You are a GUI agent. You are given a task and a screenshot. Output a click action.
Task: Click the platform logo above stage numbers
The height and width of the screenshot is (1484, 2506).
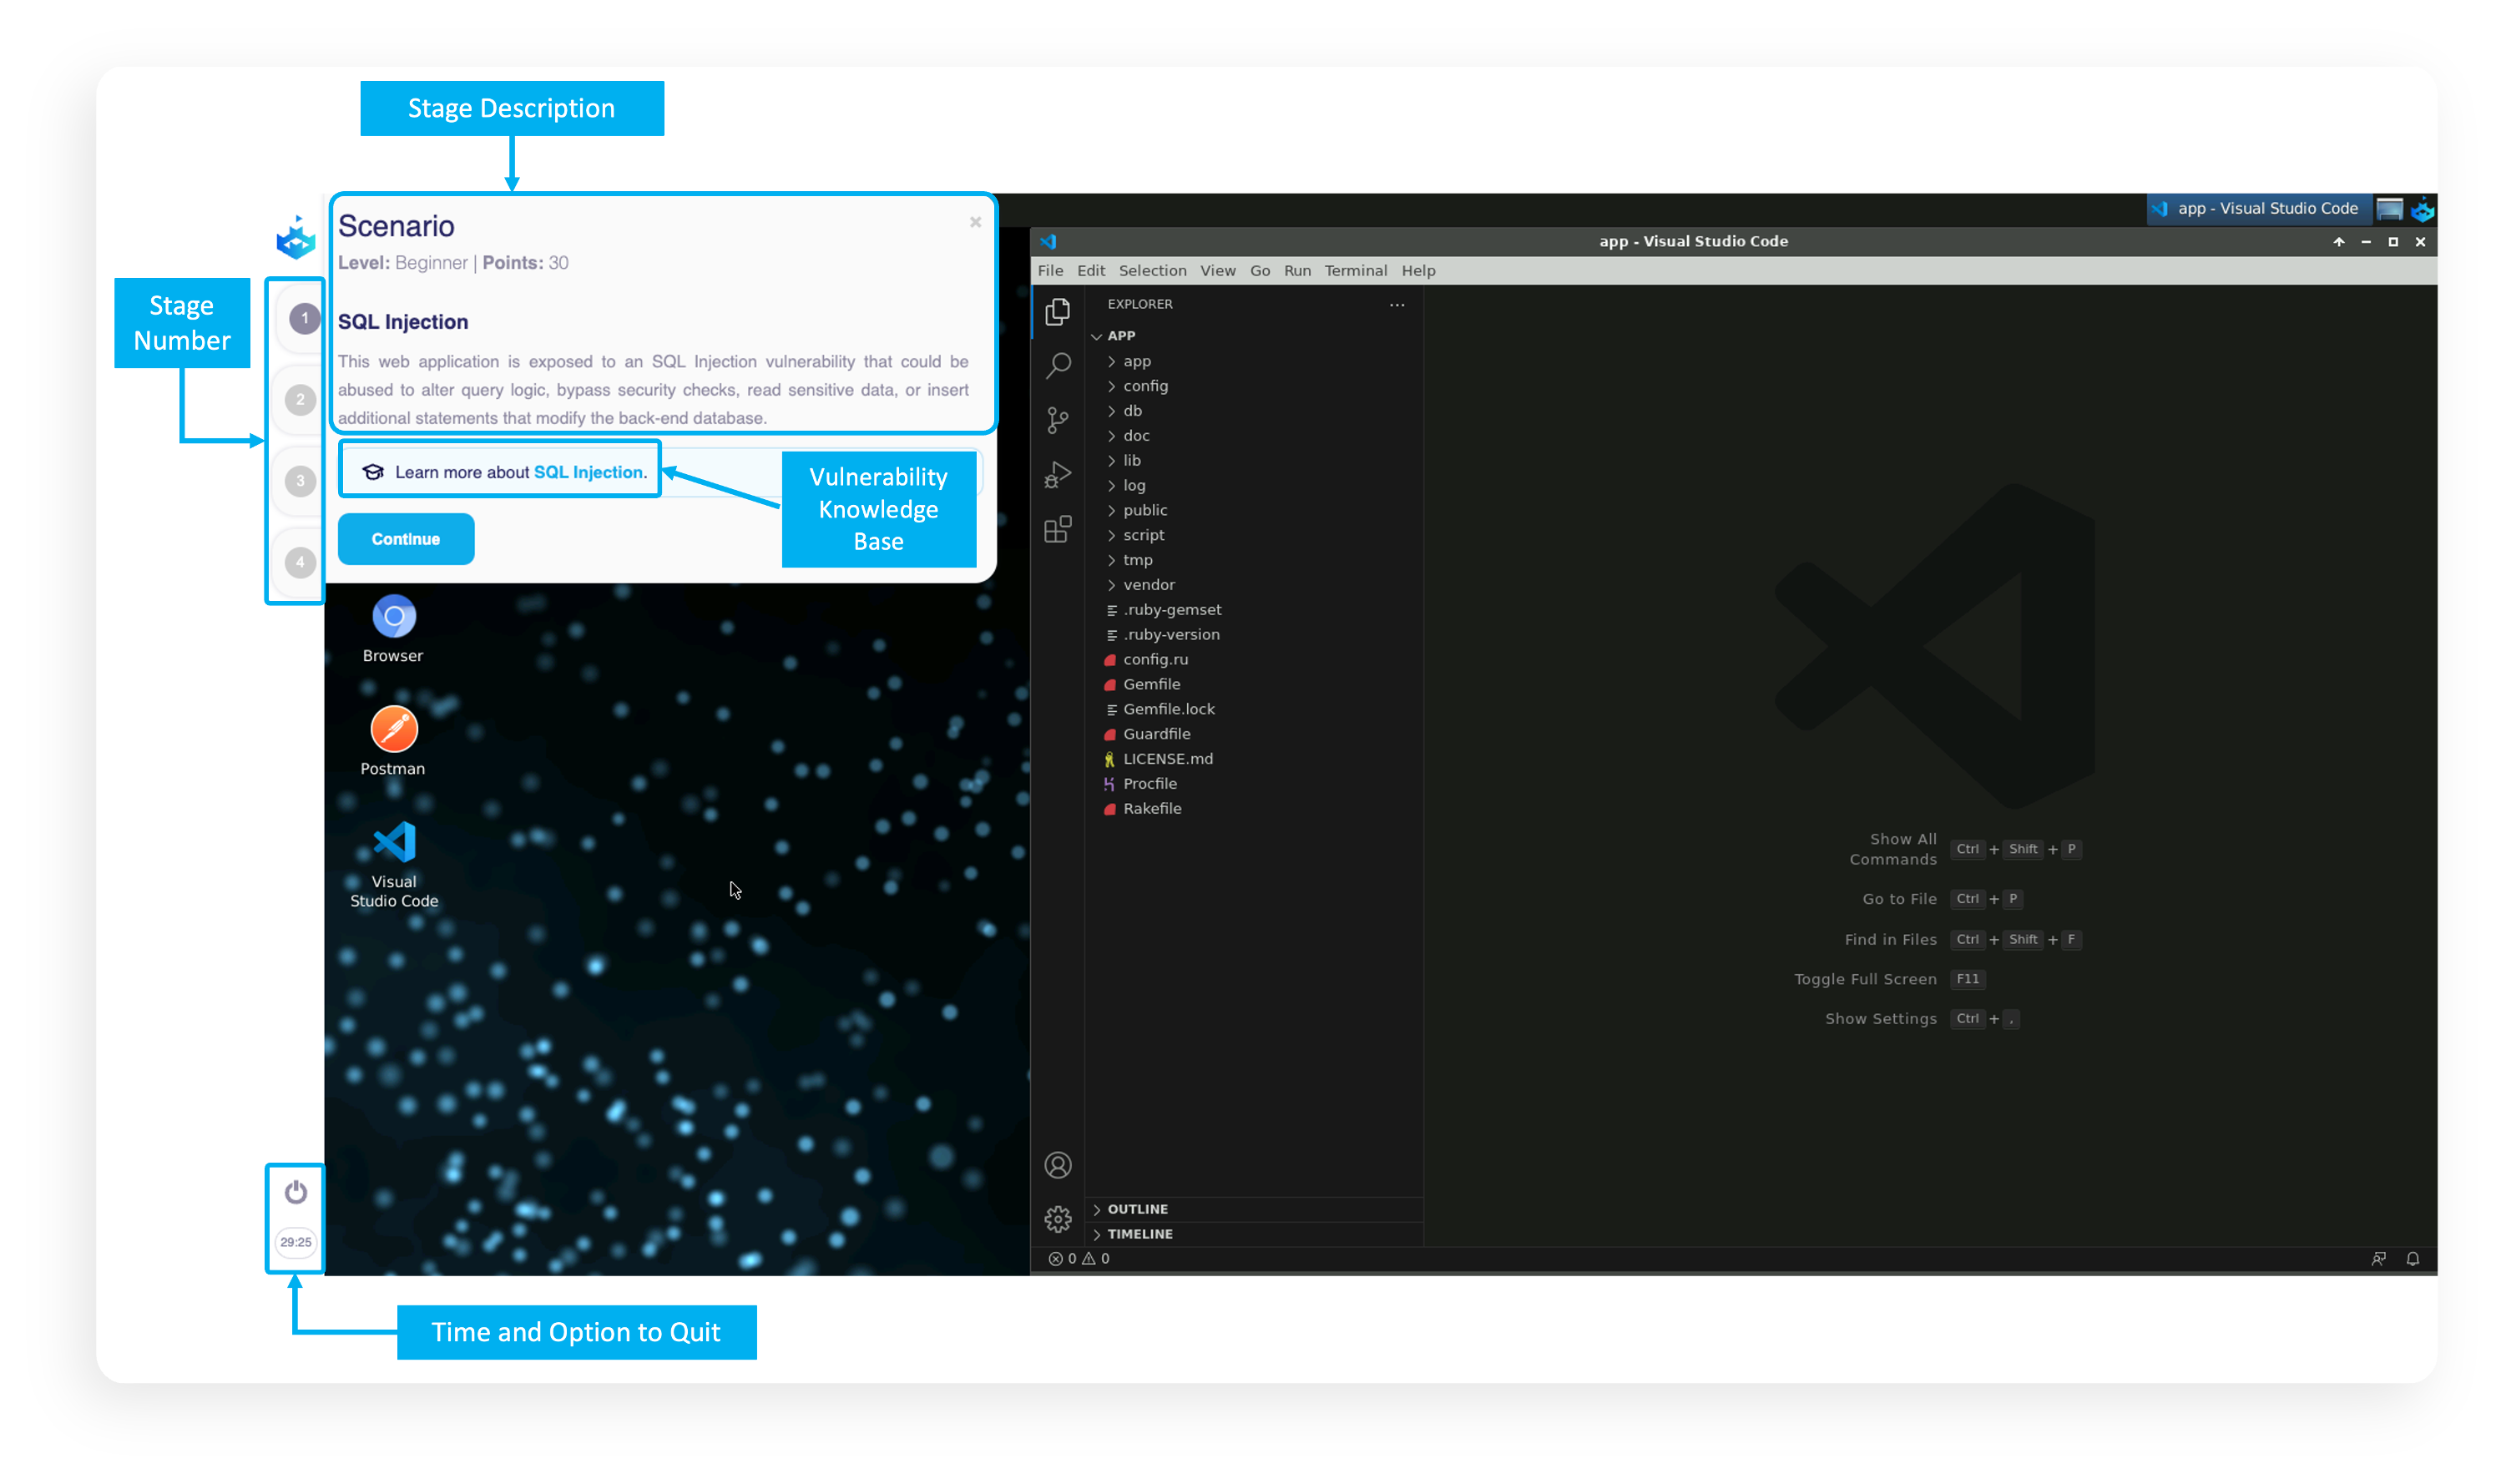coord(295,238)
